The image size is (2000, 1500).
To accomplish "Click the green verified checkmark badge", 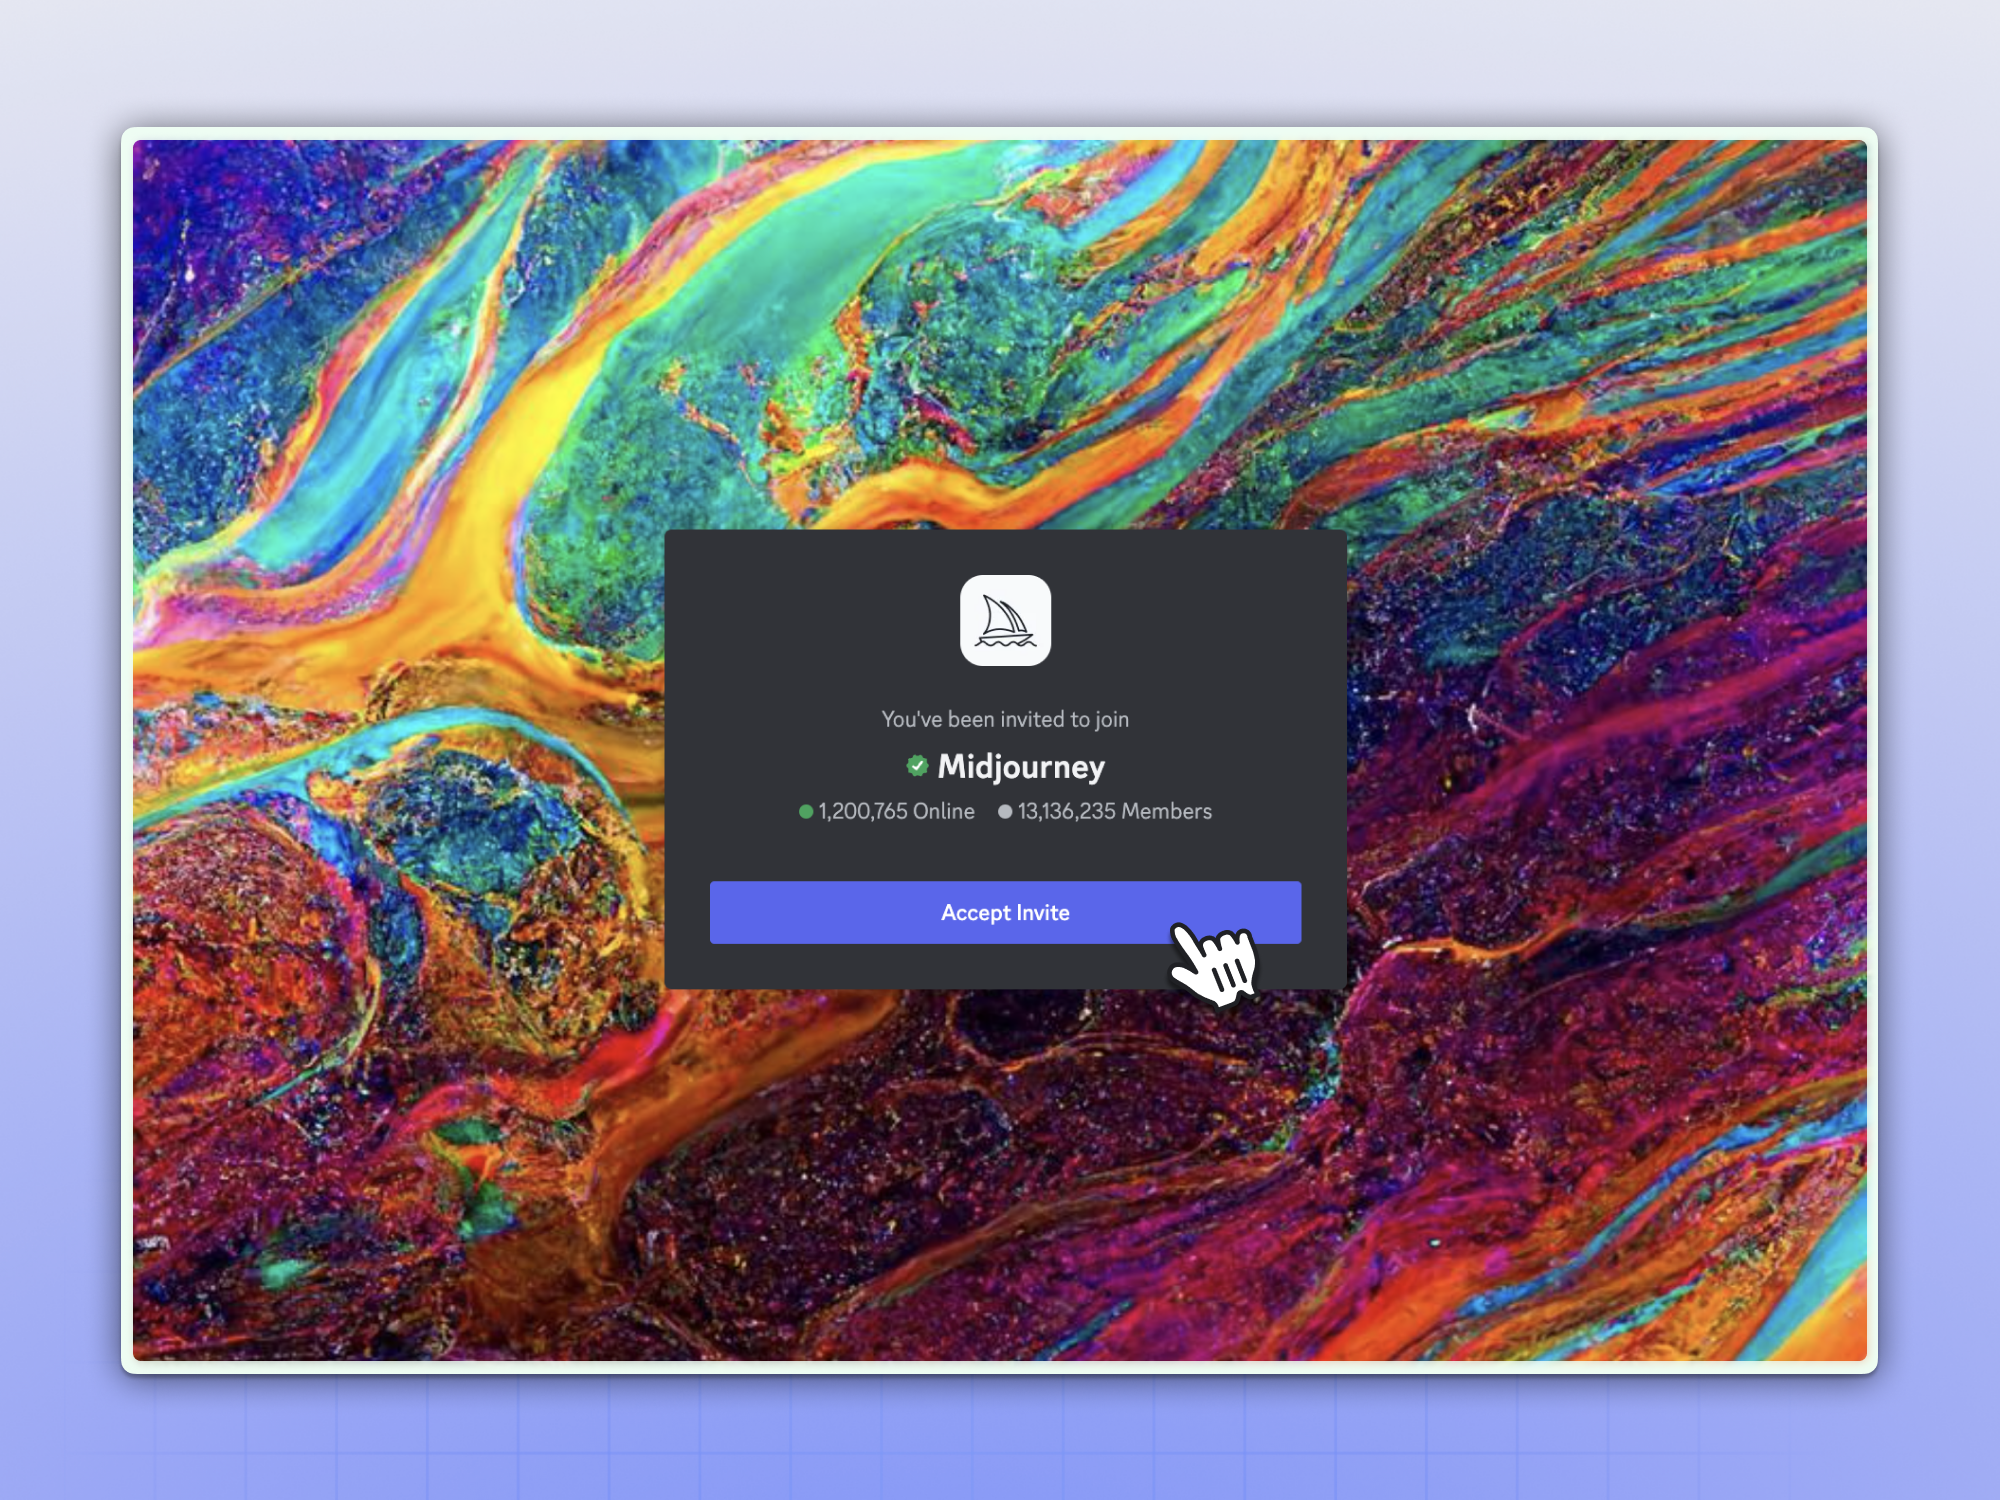I will pos(917,766).
